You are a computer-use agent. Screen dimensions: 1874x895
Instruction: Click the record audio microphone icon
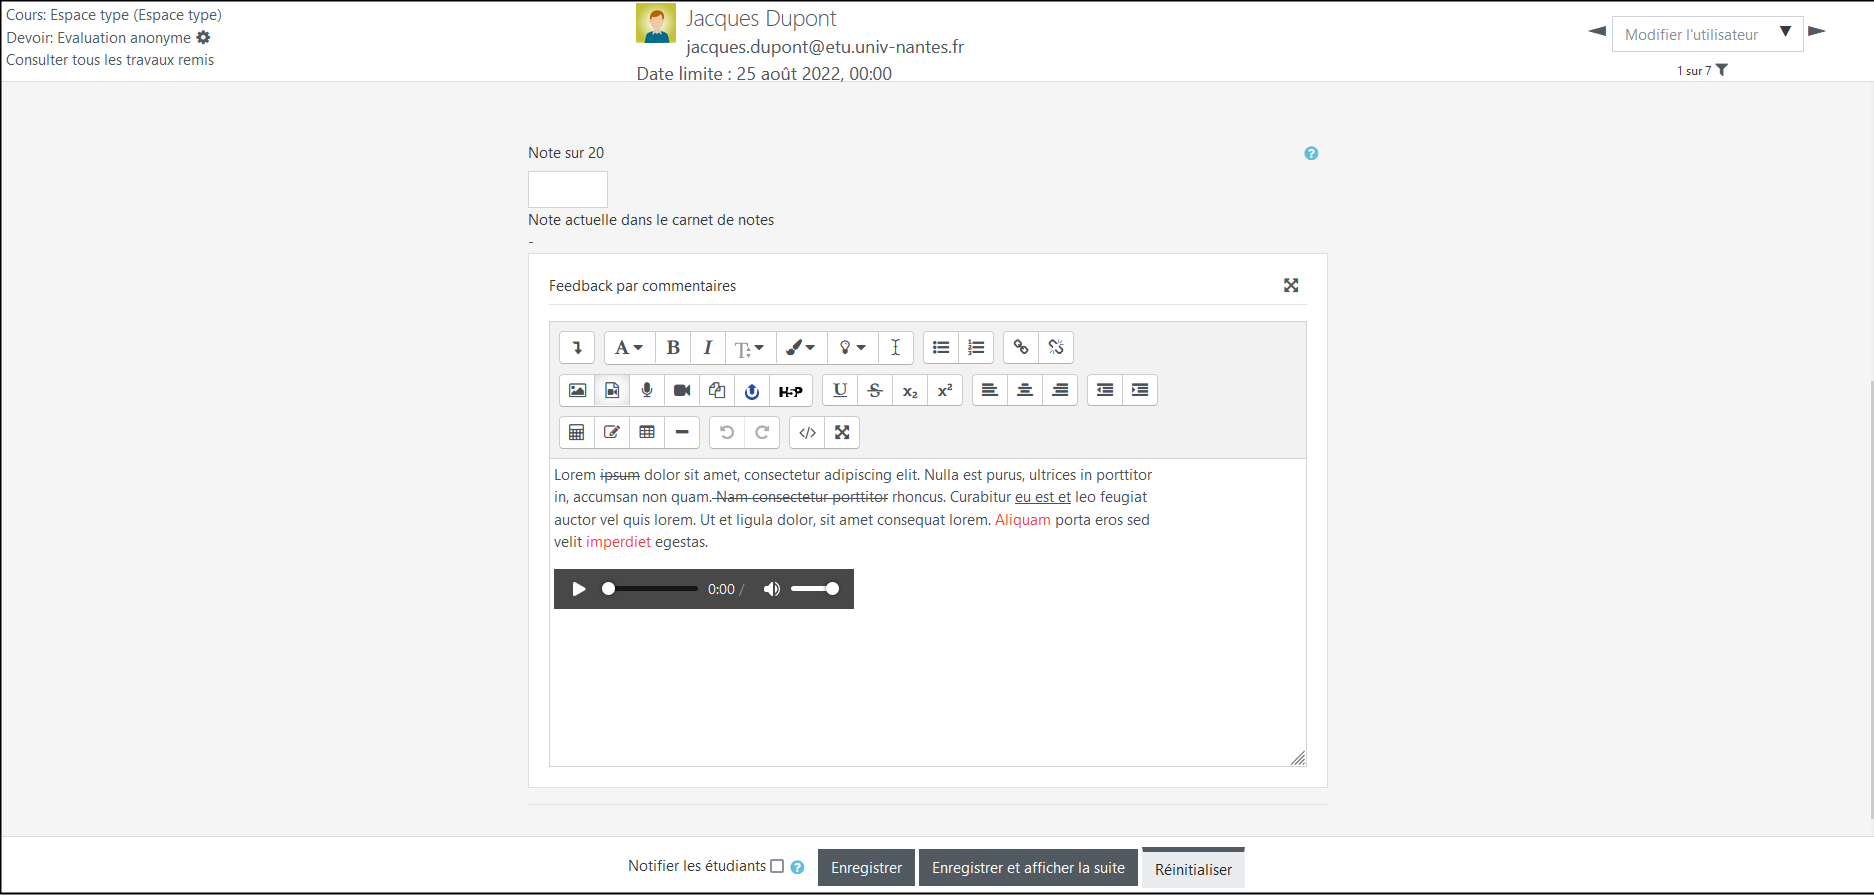(647, 391)
